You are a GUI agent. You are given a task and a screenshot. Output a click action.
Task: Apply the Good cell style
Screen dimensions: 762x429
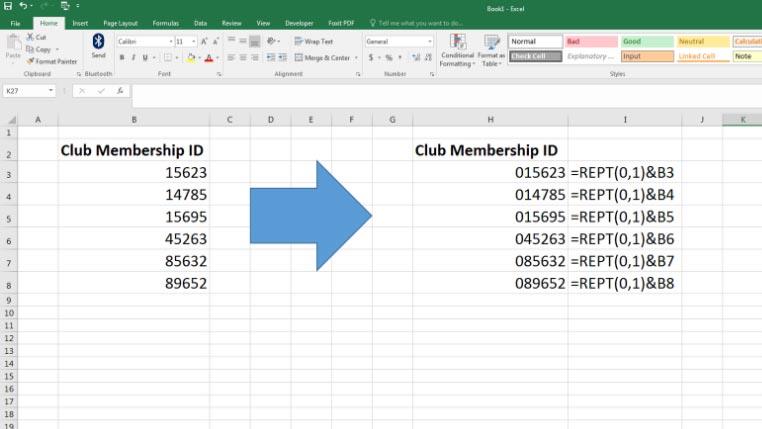coord(647,41)
